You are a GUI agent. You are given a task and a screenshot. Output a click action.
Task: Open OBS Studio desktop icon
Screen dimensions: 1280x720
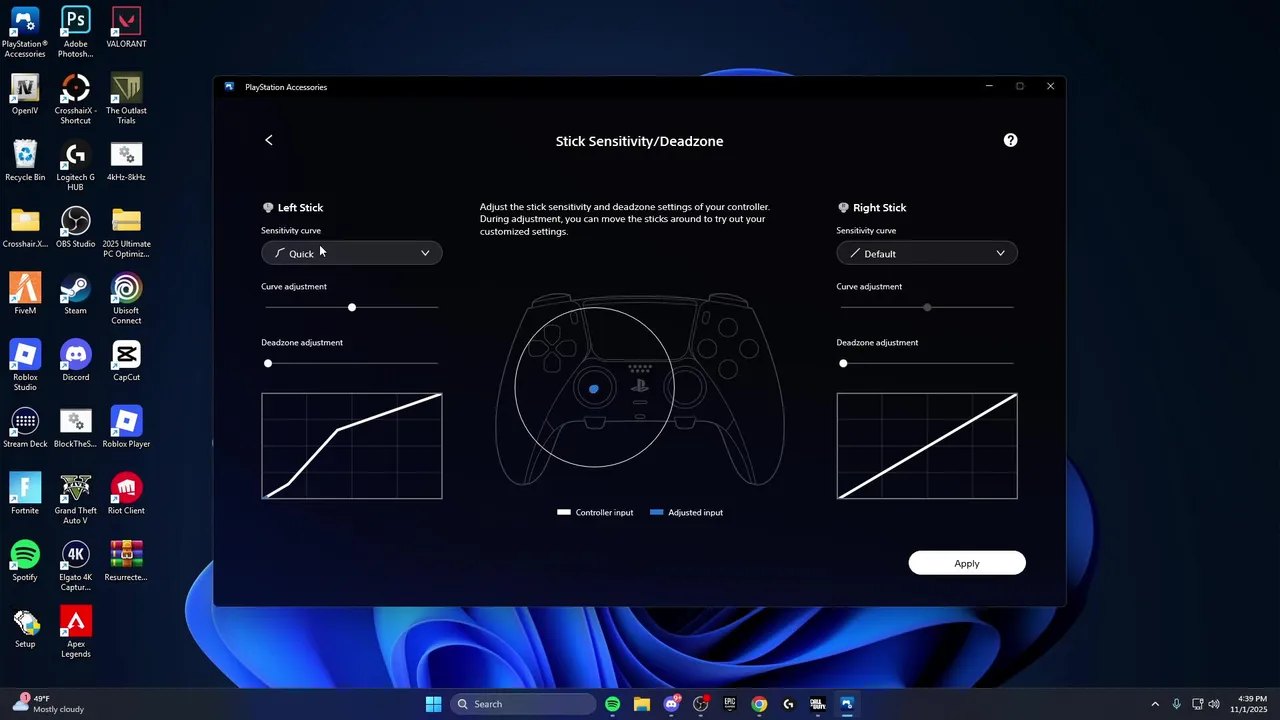tap(75, 228)
